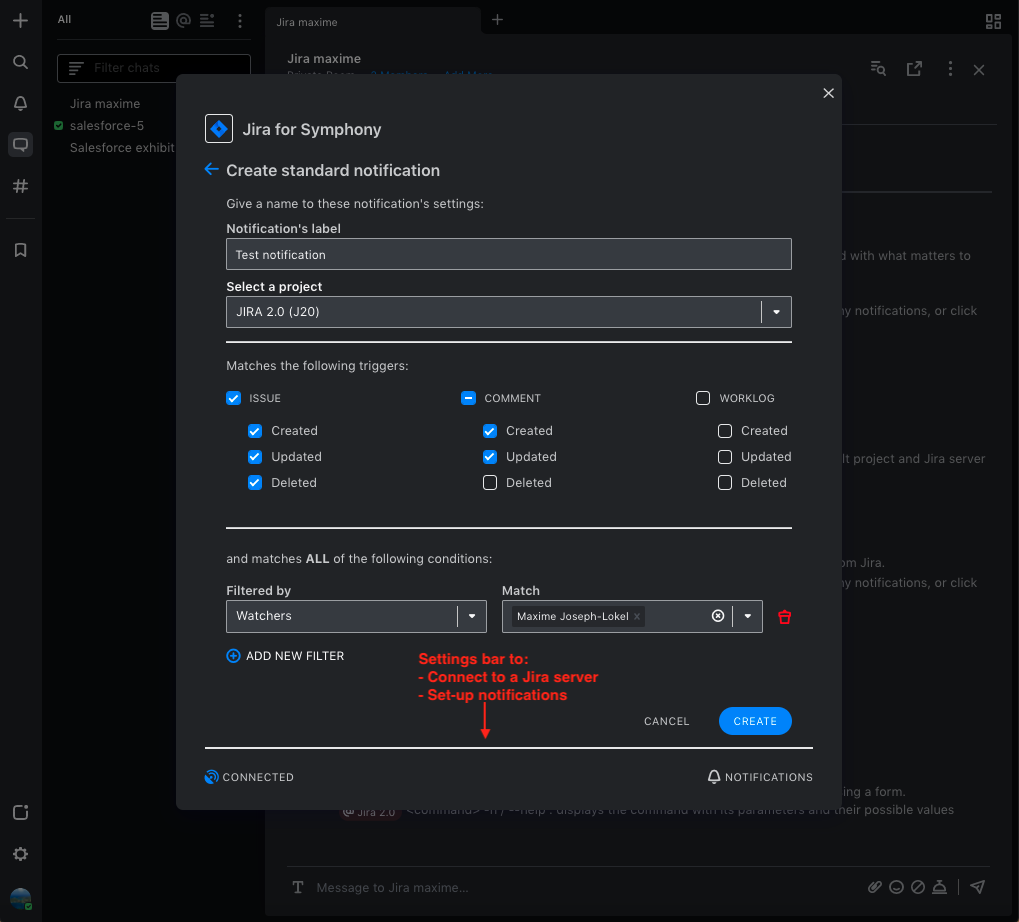The width and height of the screenshot is (1019, 922).
Task: Open the CONNECTED settings
Action: point(250,777)
